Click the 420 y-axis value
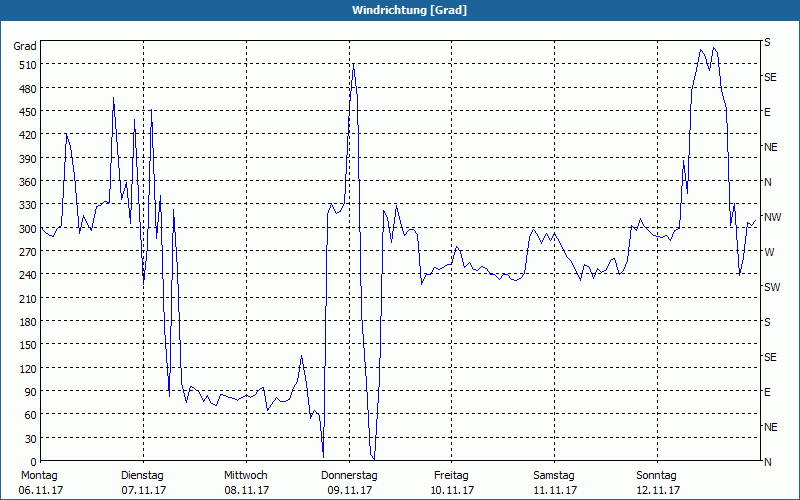The width and height of the screenshot is (800, 500). [28, 135]
